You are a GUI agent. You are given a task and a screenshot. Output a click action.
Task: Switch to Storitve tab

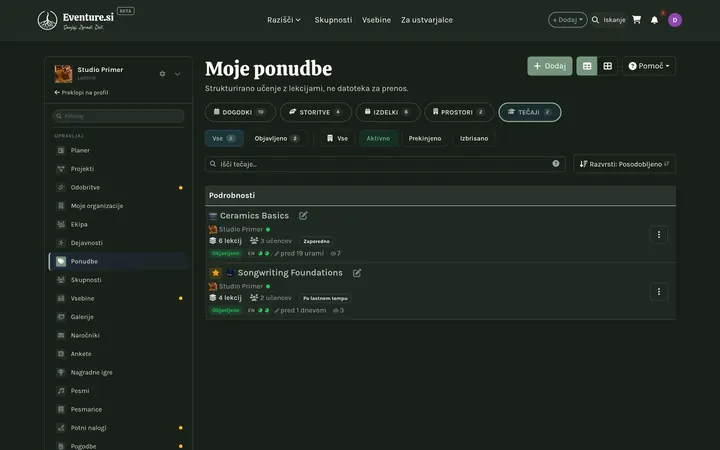click(x=315, y=112)
